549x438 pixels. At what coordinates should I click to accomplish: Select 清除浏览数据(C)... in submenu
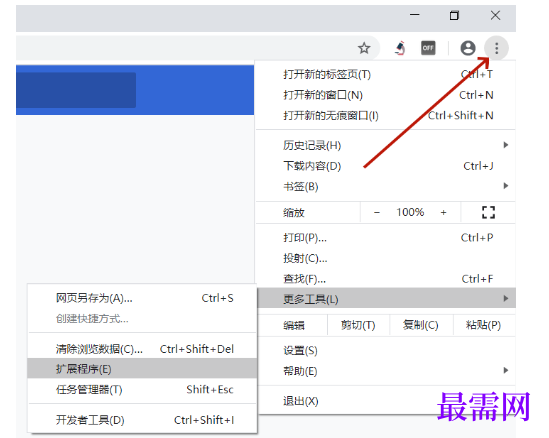[x=142, y=349]
